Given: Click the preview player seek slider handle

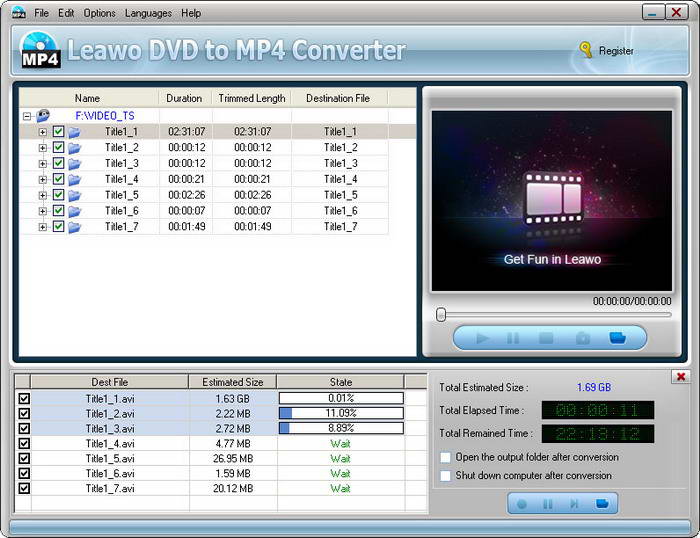Looking at the screenshot, I should pos(441,314).
